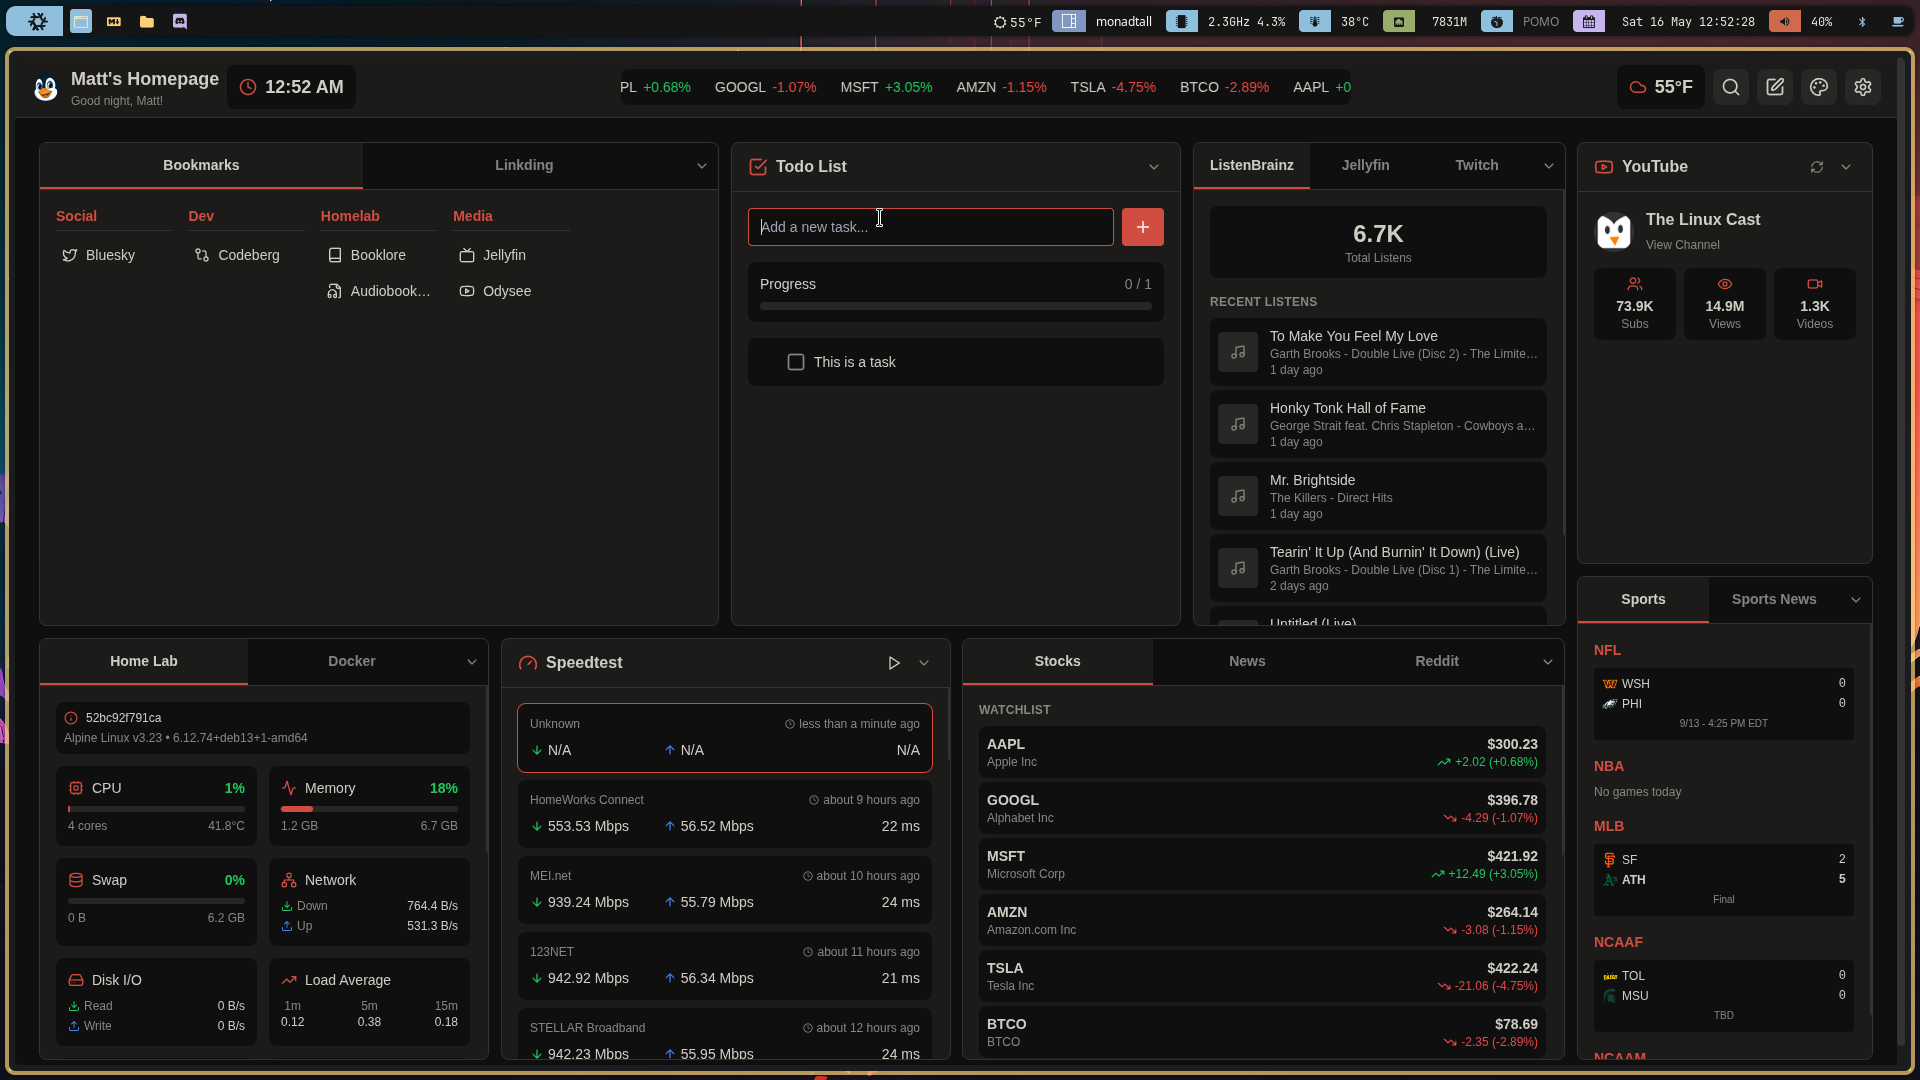
Task: Click the penguin logo beside Matt's Homepage
Action: [45, 89]
